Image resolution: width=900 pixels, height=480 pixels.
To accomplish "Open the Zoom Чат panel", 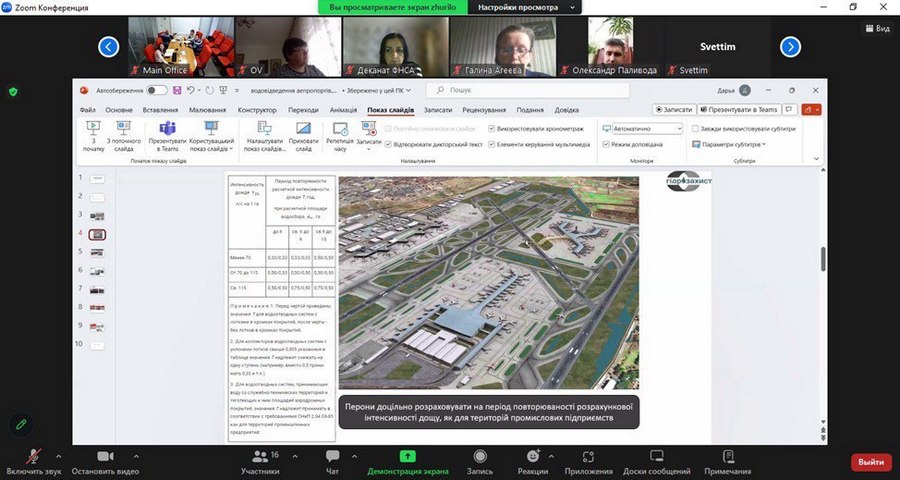I will (332, 457).
